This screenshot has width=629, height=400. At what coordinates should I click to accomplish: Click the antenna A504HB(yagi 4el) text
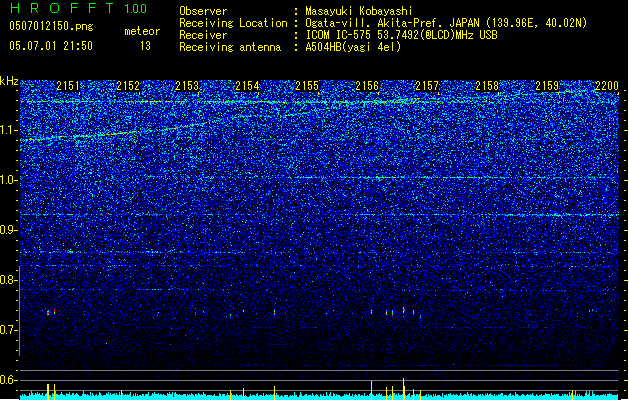pyautogui.click(x=353, y=47)
